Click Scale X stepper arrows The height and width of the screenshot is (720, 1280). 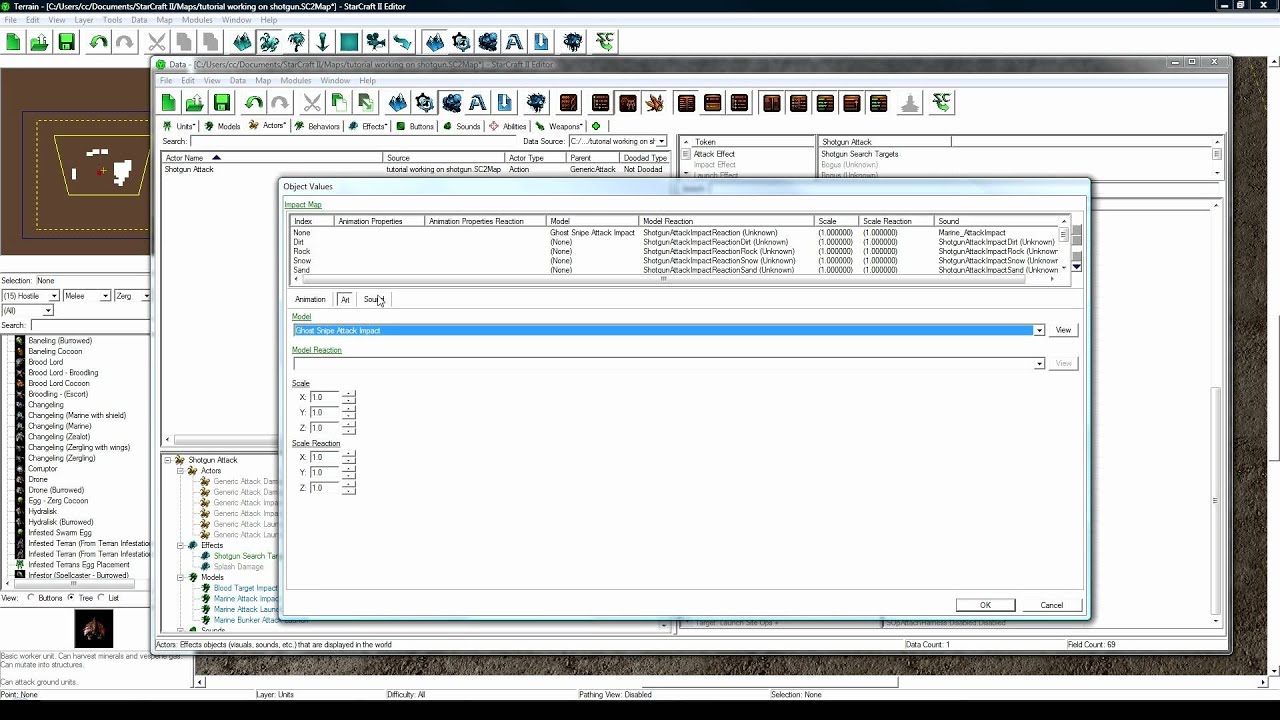[348, 397]
